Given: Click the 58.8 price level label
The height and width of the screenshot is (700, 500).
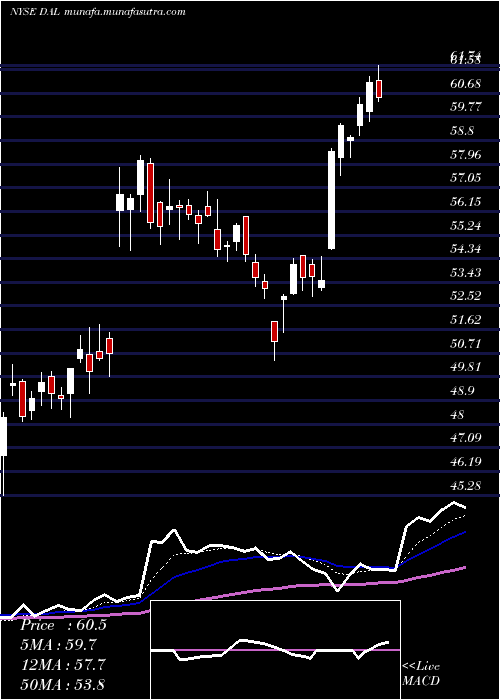Looking at the screenshot, I should (463, 131).
